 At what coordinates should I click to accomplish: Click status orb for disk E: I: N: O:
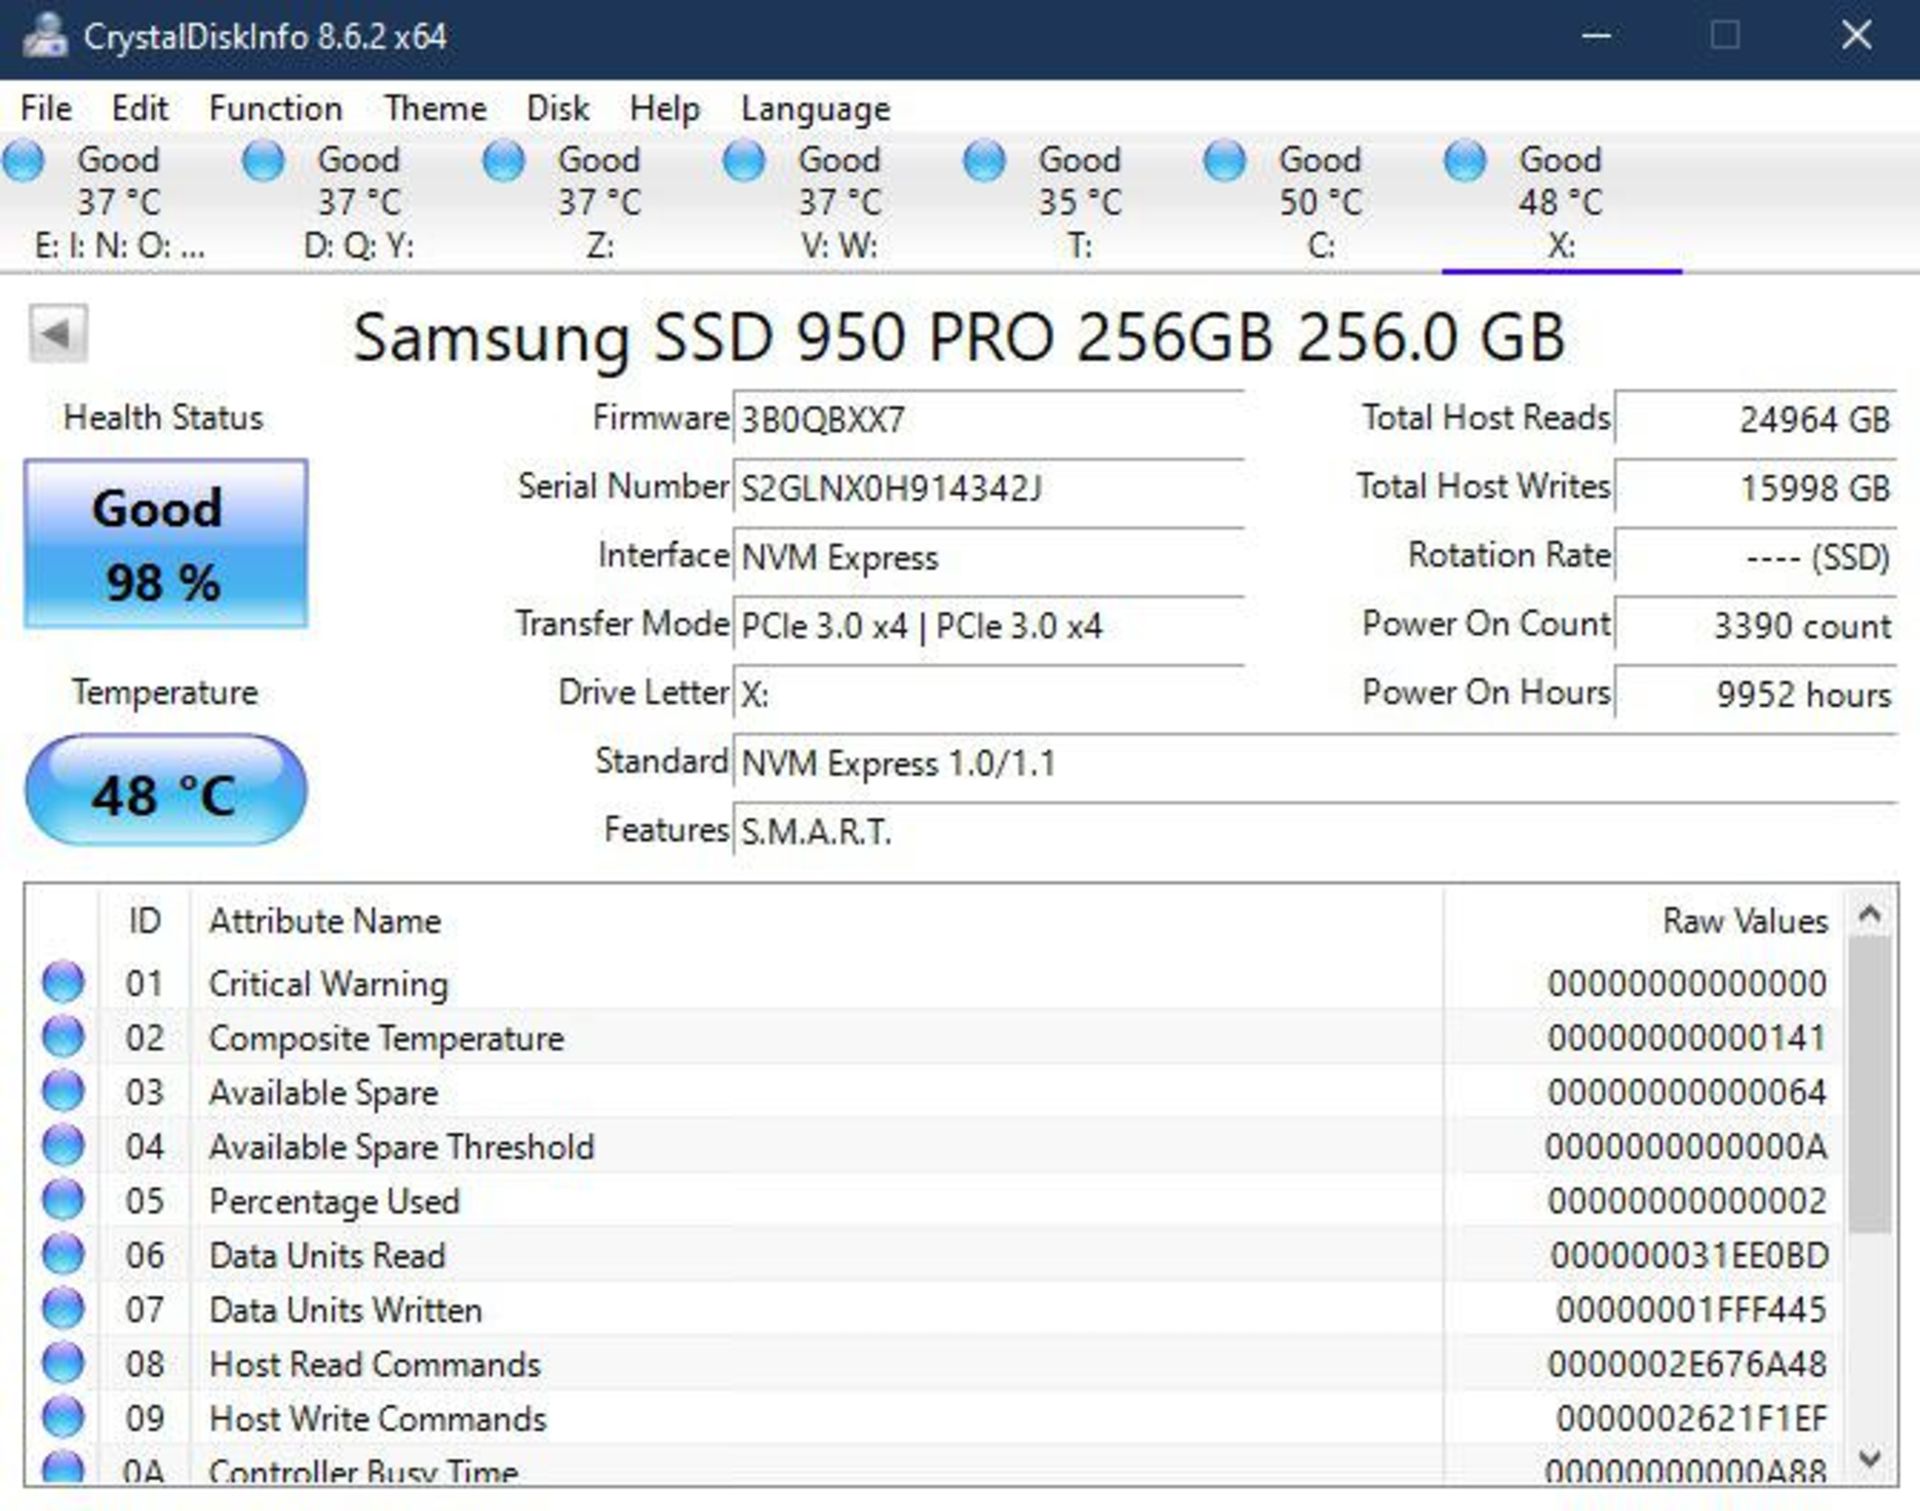click(x=24, y=161)
